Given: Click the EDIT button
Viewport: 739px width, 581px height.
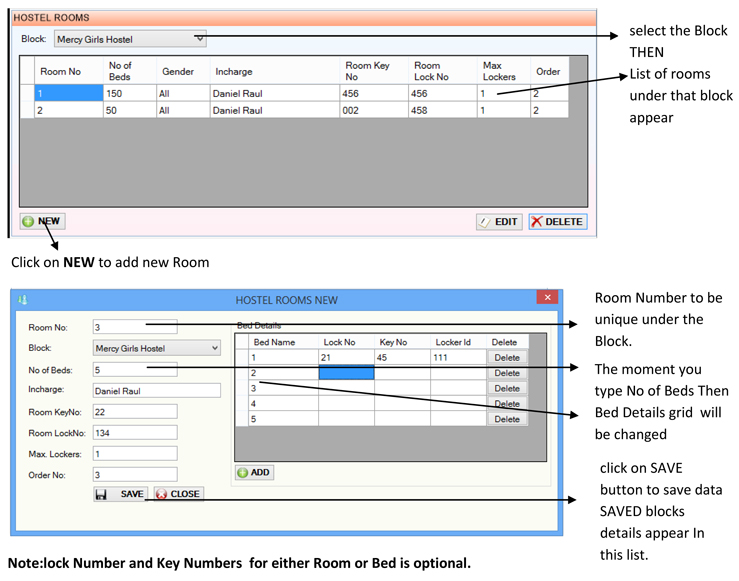Looking at the screenshot, I should point(499,221).
